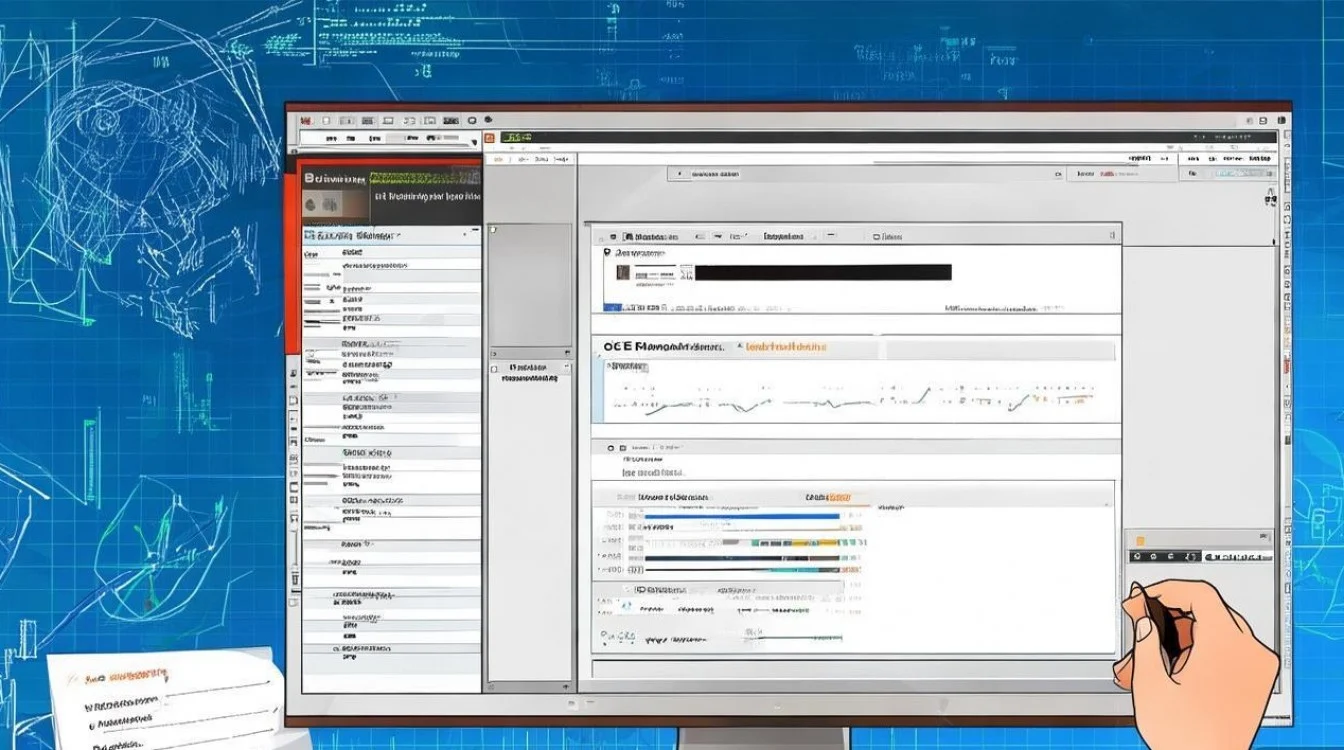This screenshot has width=1344, height=750.
Task: Click the first icon in the dark bottom-right strip
Action: (x=1137, y=556)
